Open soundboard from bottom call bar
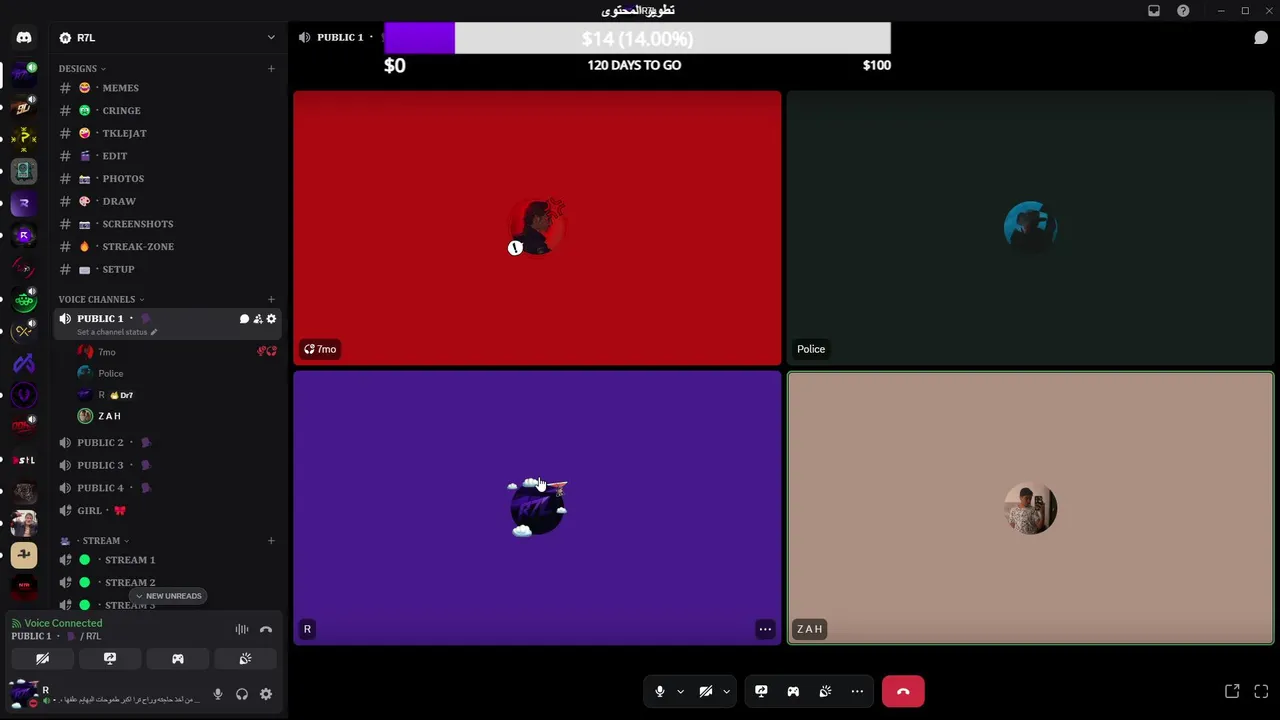 point(825,691)
